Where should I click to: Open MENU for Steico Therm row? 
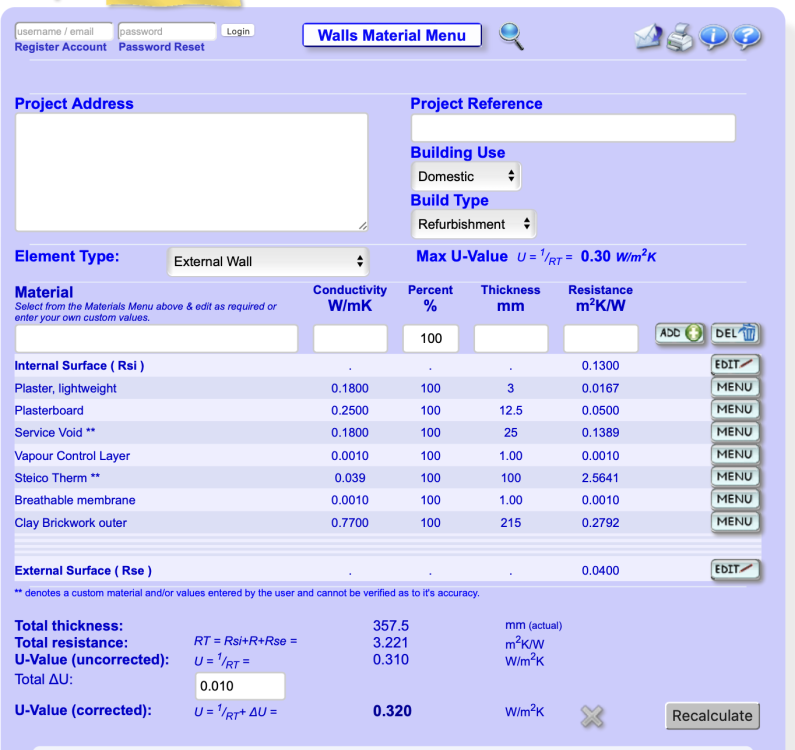[735, 477]
